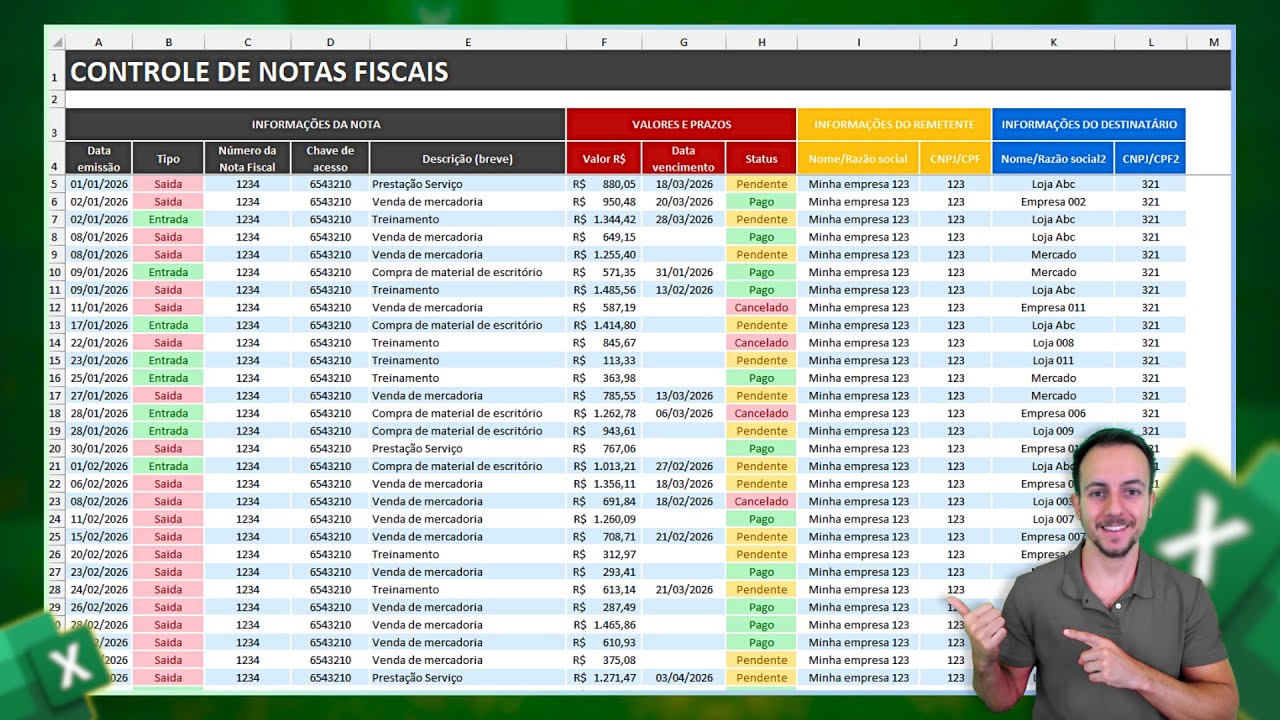Click the due date cell 28/03/2026
The height and width of the screenshot is (720, 1280).
coord(684,219)
